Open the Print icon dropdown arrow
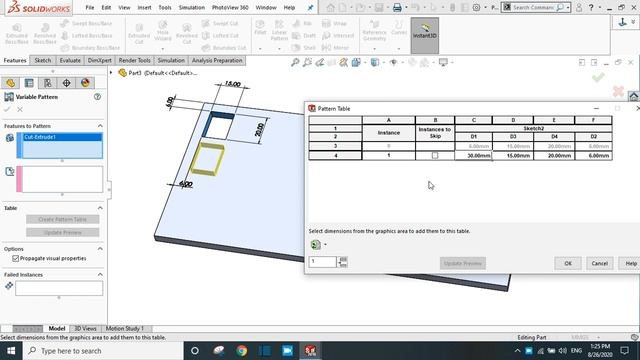Screen dimensions: 640x360 pyautogui.click(x=406, y=7)
